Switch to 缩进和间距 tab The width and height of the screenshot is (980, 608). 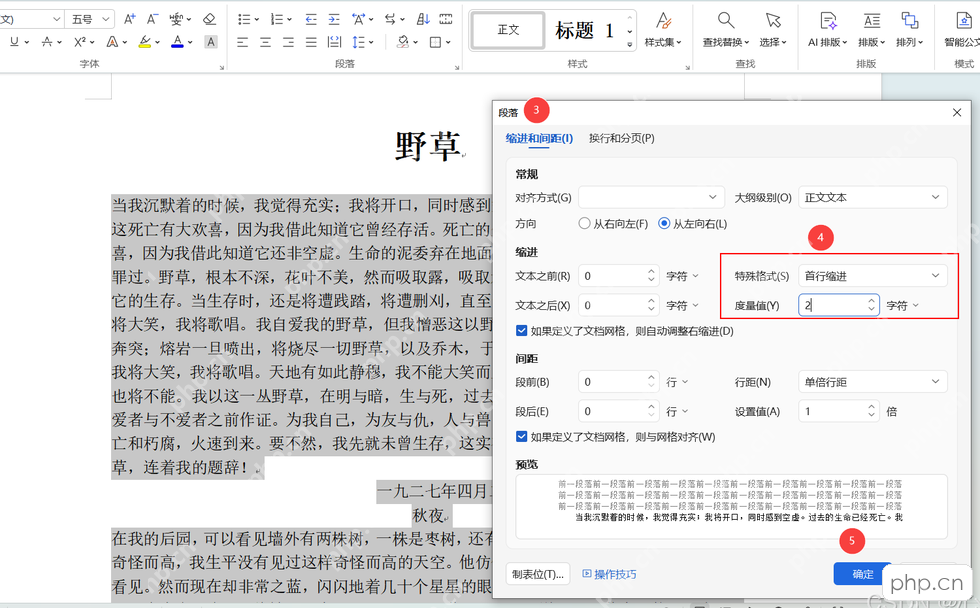tap(539, 138)
